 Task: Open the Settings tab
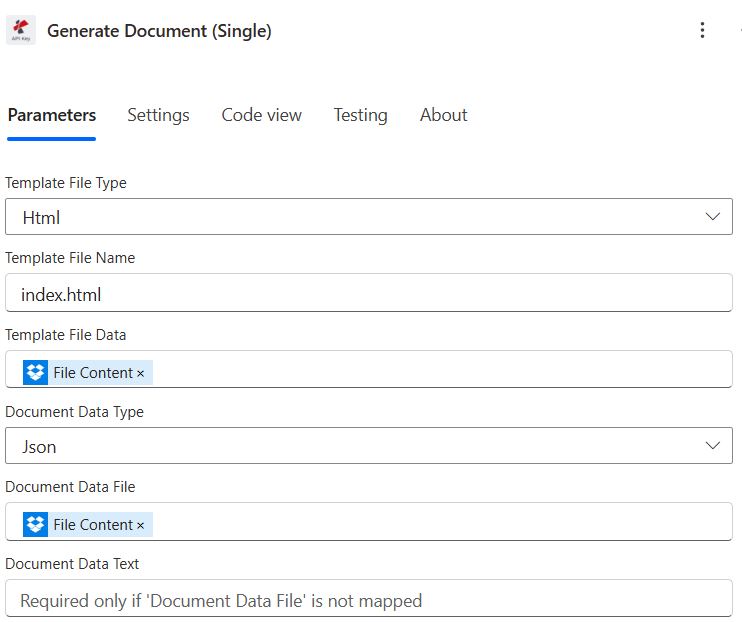(x=158, y=115)
